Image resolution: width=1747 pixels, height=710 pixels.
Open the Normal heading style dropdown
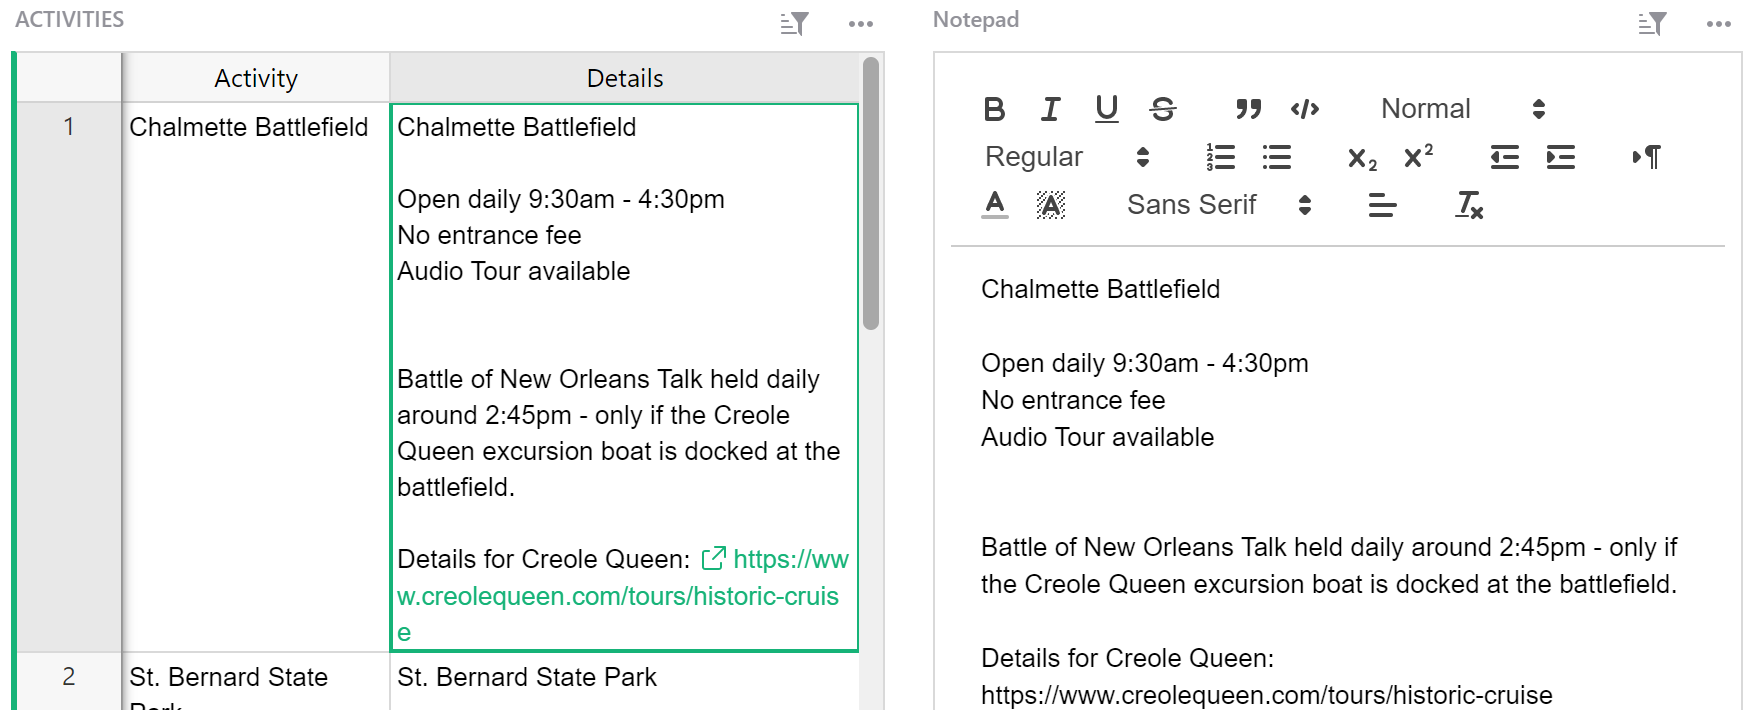tap(1462, 109)
